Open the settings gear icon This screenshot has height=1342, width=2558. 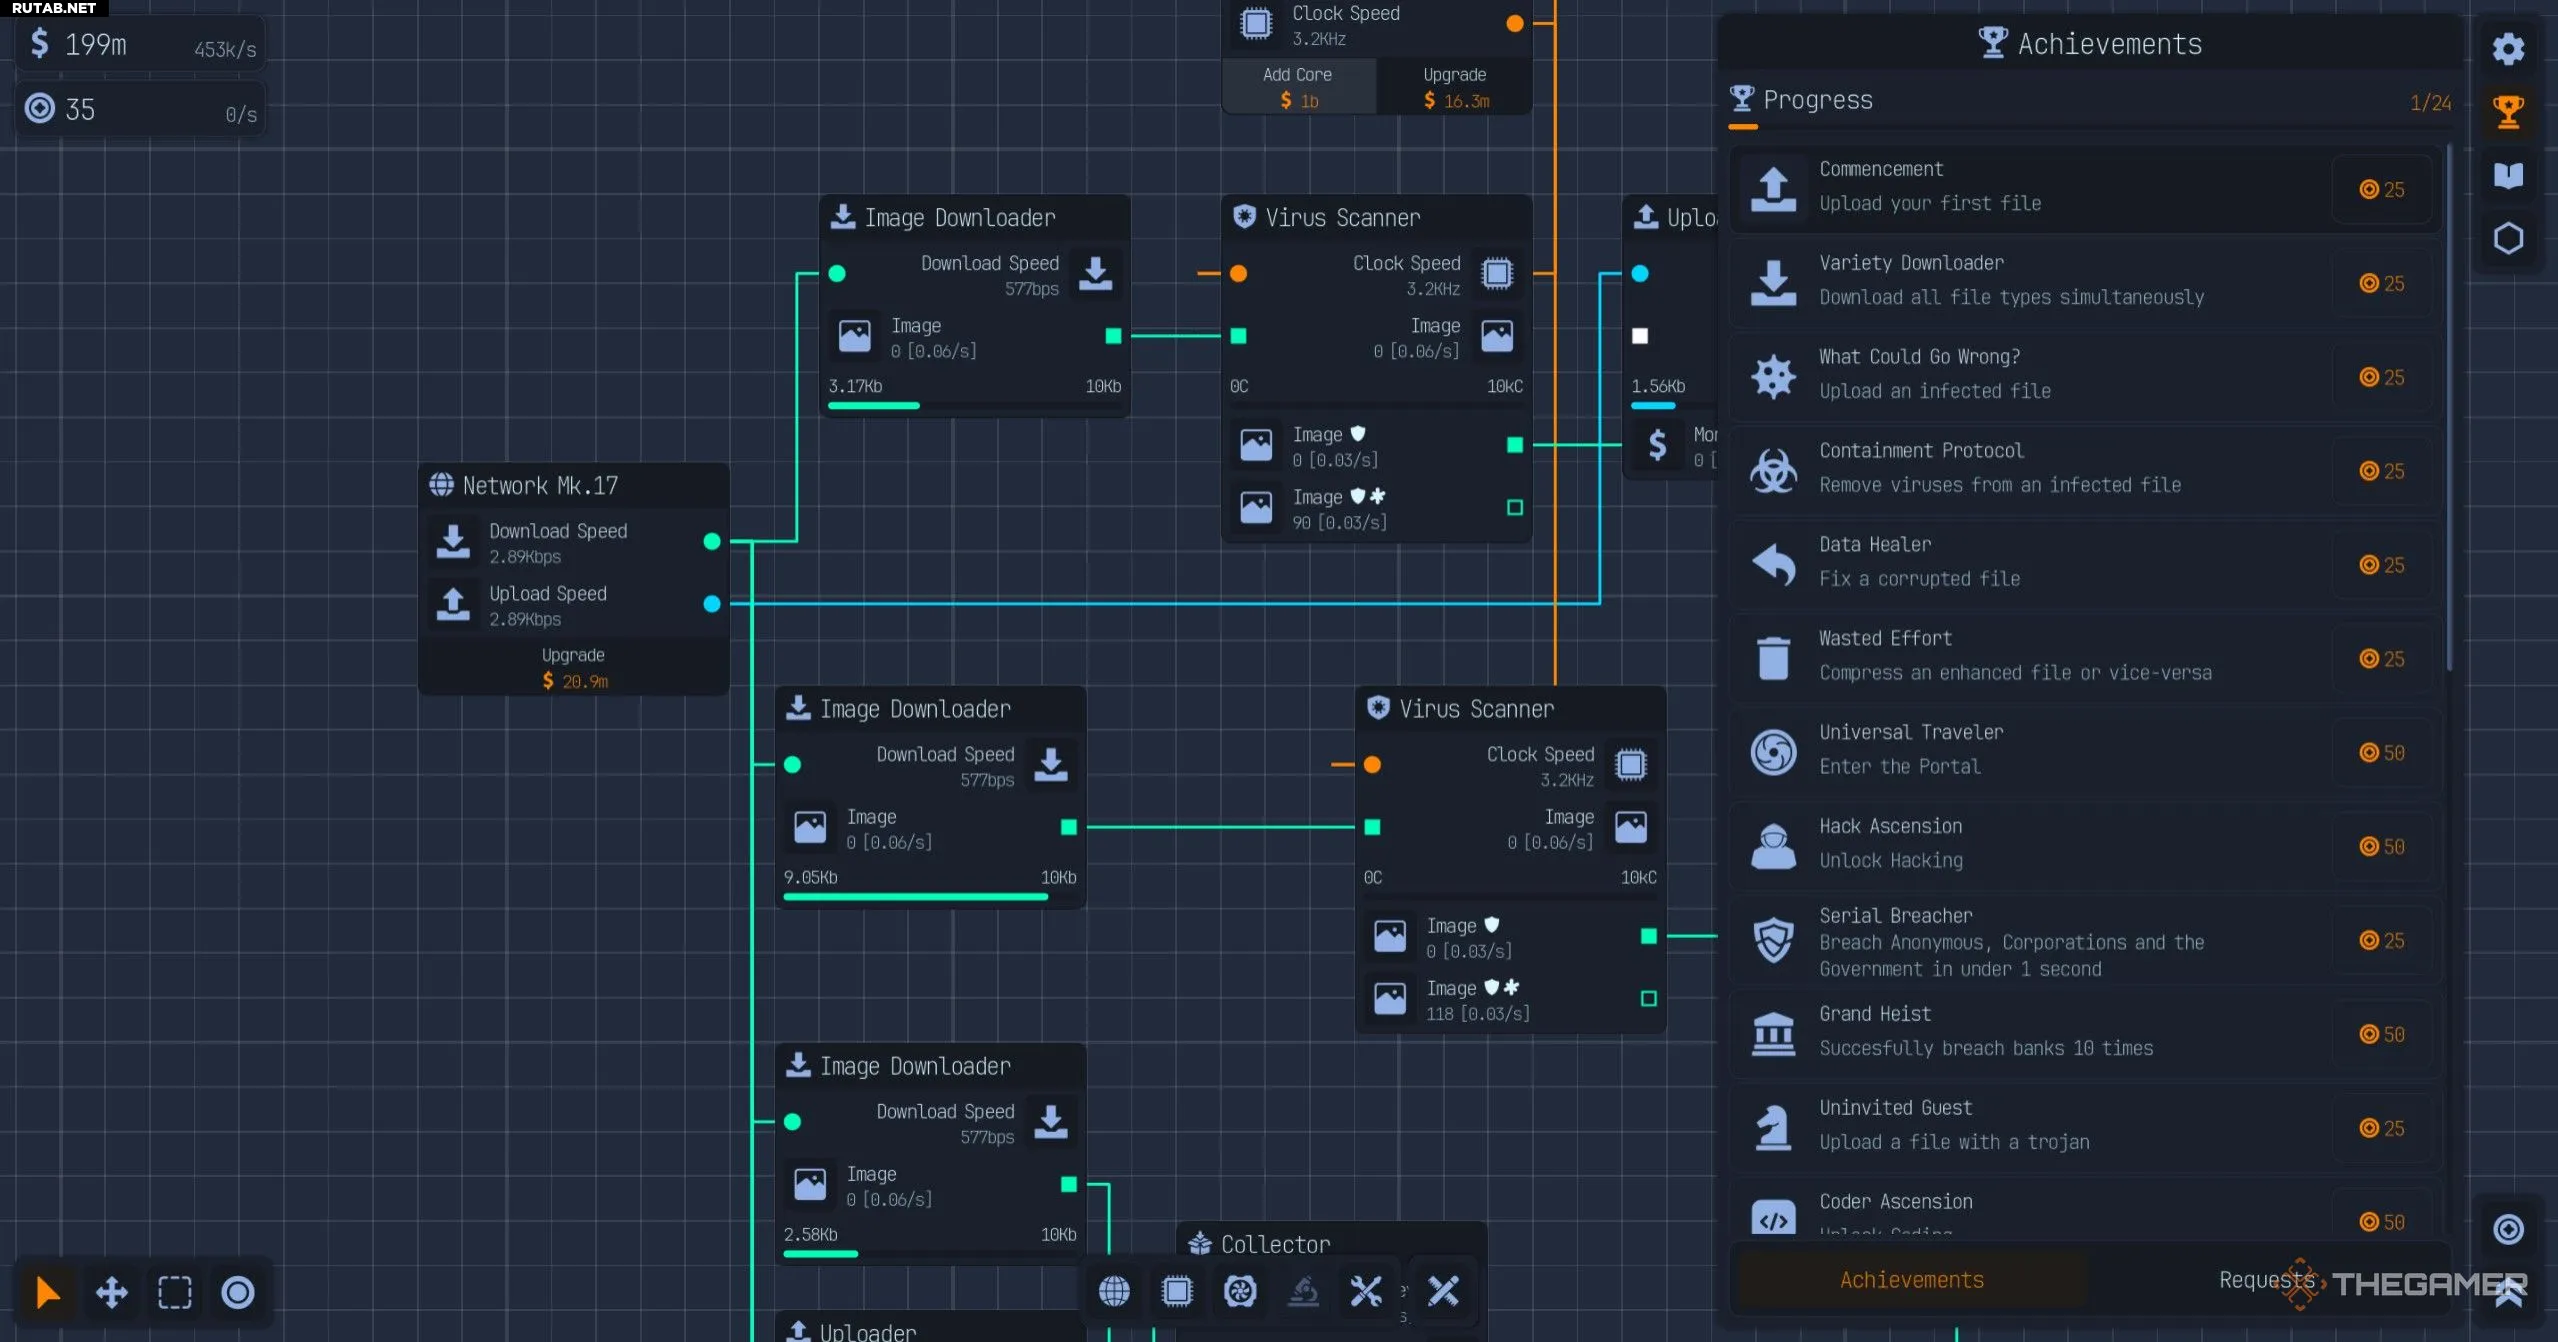[x=2508, y=49]
